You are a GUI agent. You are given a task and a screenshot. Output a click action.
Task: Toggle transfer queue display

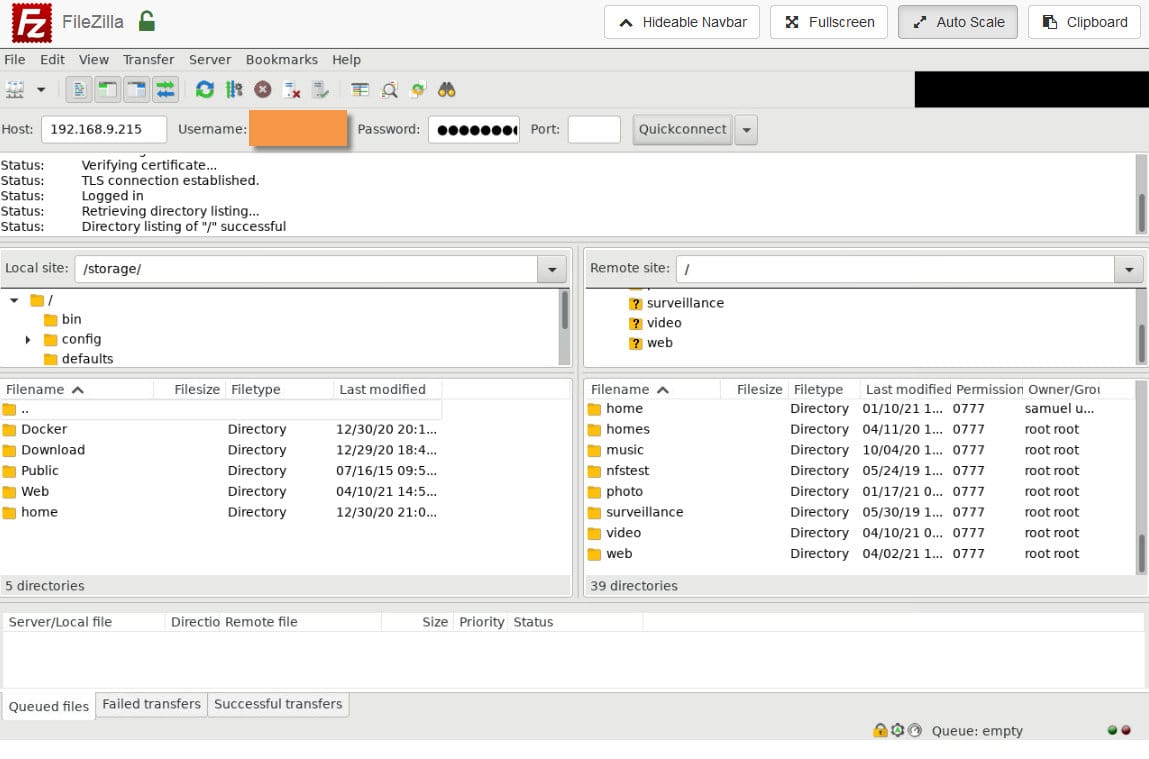point(166,89)
